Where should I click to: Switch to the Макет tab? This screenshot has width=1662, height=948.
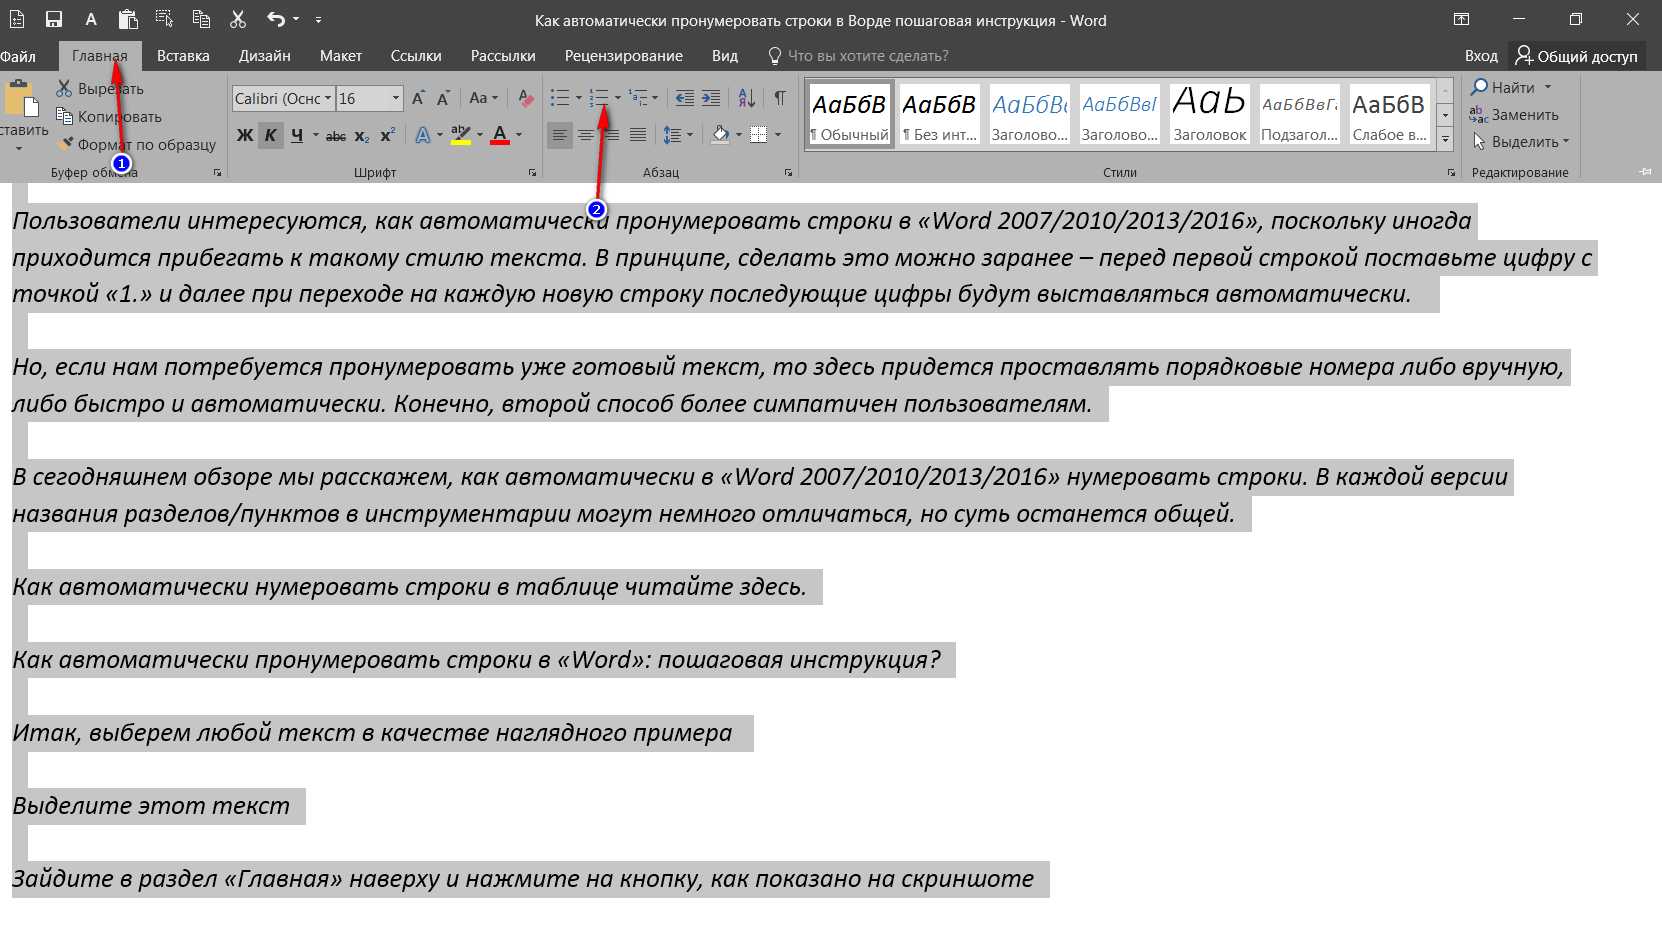pyautogui.click(x=341, y=56)
